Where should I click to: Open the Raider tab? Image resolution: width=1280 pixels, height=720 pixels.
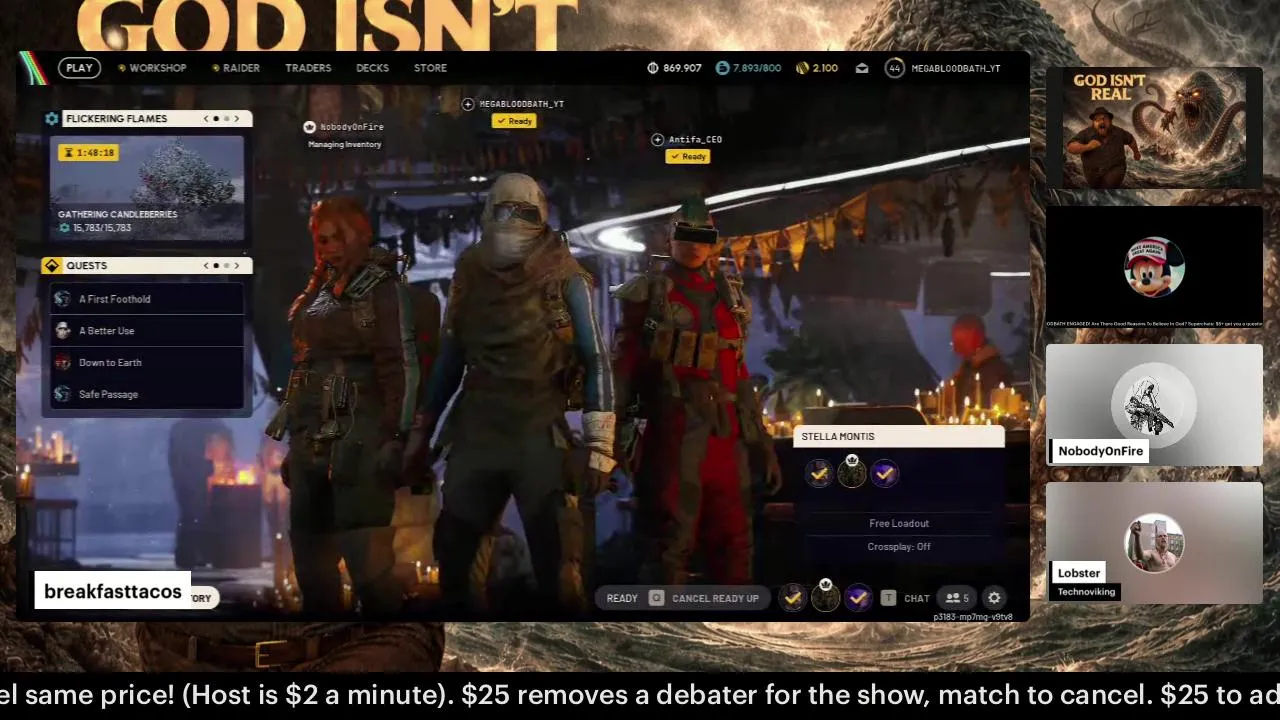point(236,68)
